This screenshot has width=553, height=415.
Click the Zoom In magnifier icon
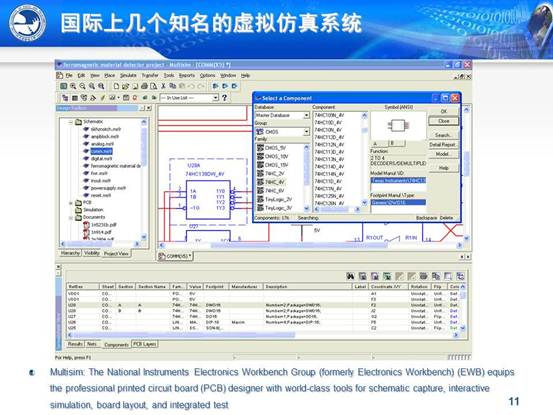tap(73, 86)
